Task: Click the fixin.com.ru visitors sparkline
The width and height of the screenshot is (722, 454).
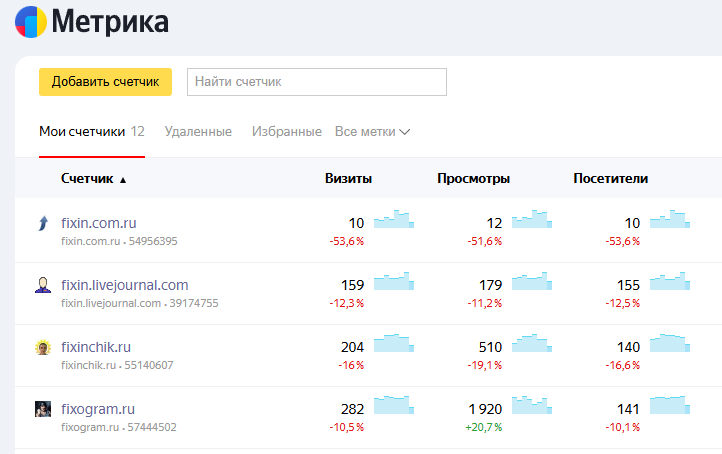Action: (x=670, y=219)
